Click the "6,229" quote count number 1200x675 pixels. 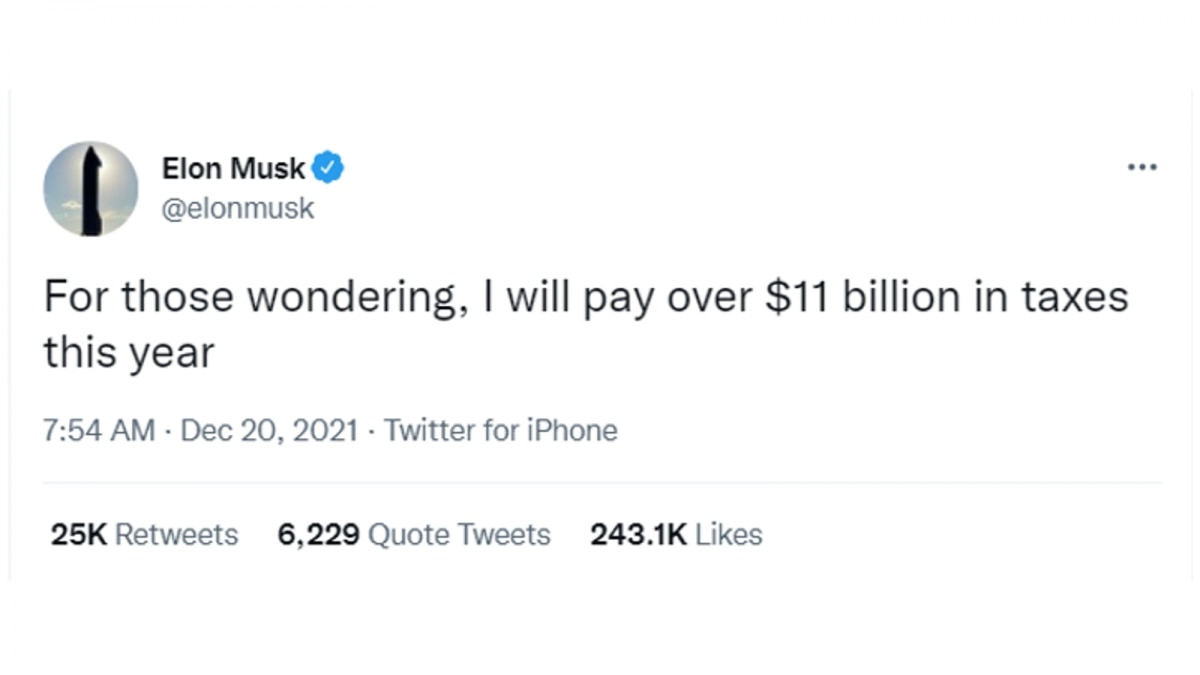tap(318, 535)
